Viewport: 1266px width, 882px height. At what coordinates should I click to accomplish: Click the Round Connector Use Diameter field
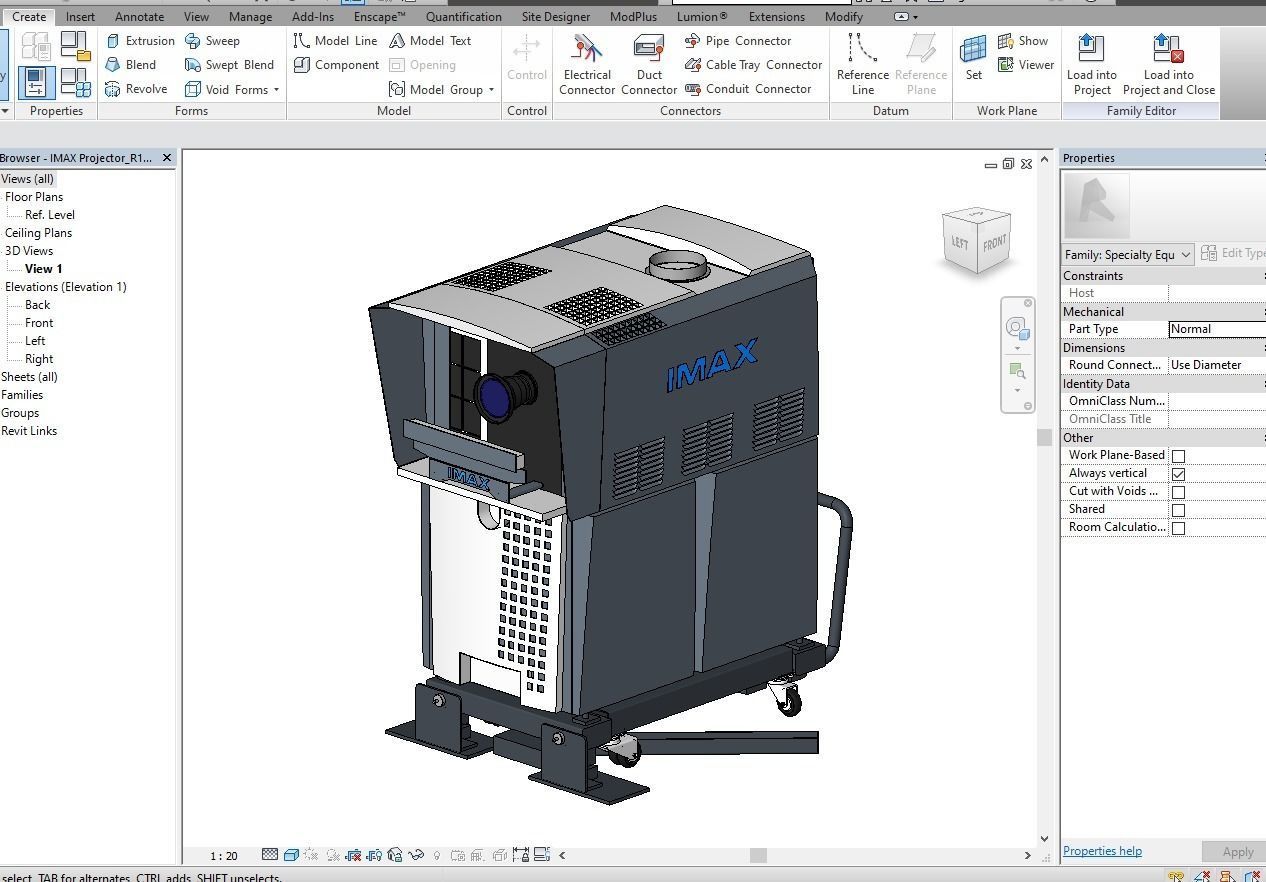pos(1217,365)
